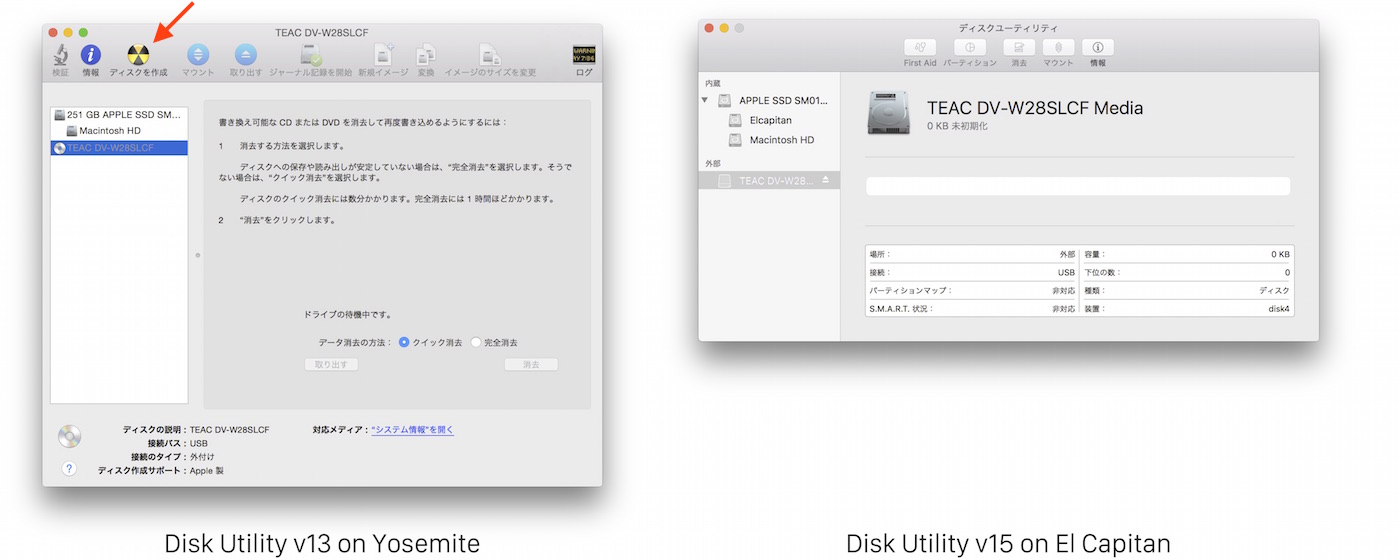Collapse the APPLE SSD SM01 disclosure triangle
Viewport: 1400px width, 560px height.
tap(705, 100)
